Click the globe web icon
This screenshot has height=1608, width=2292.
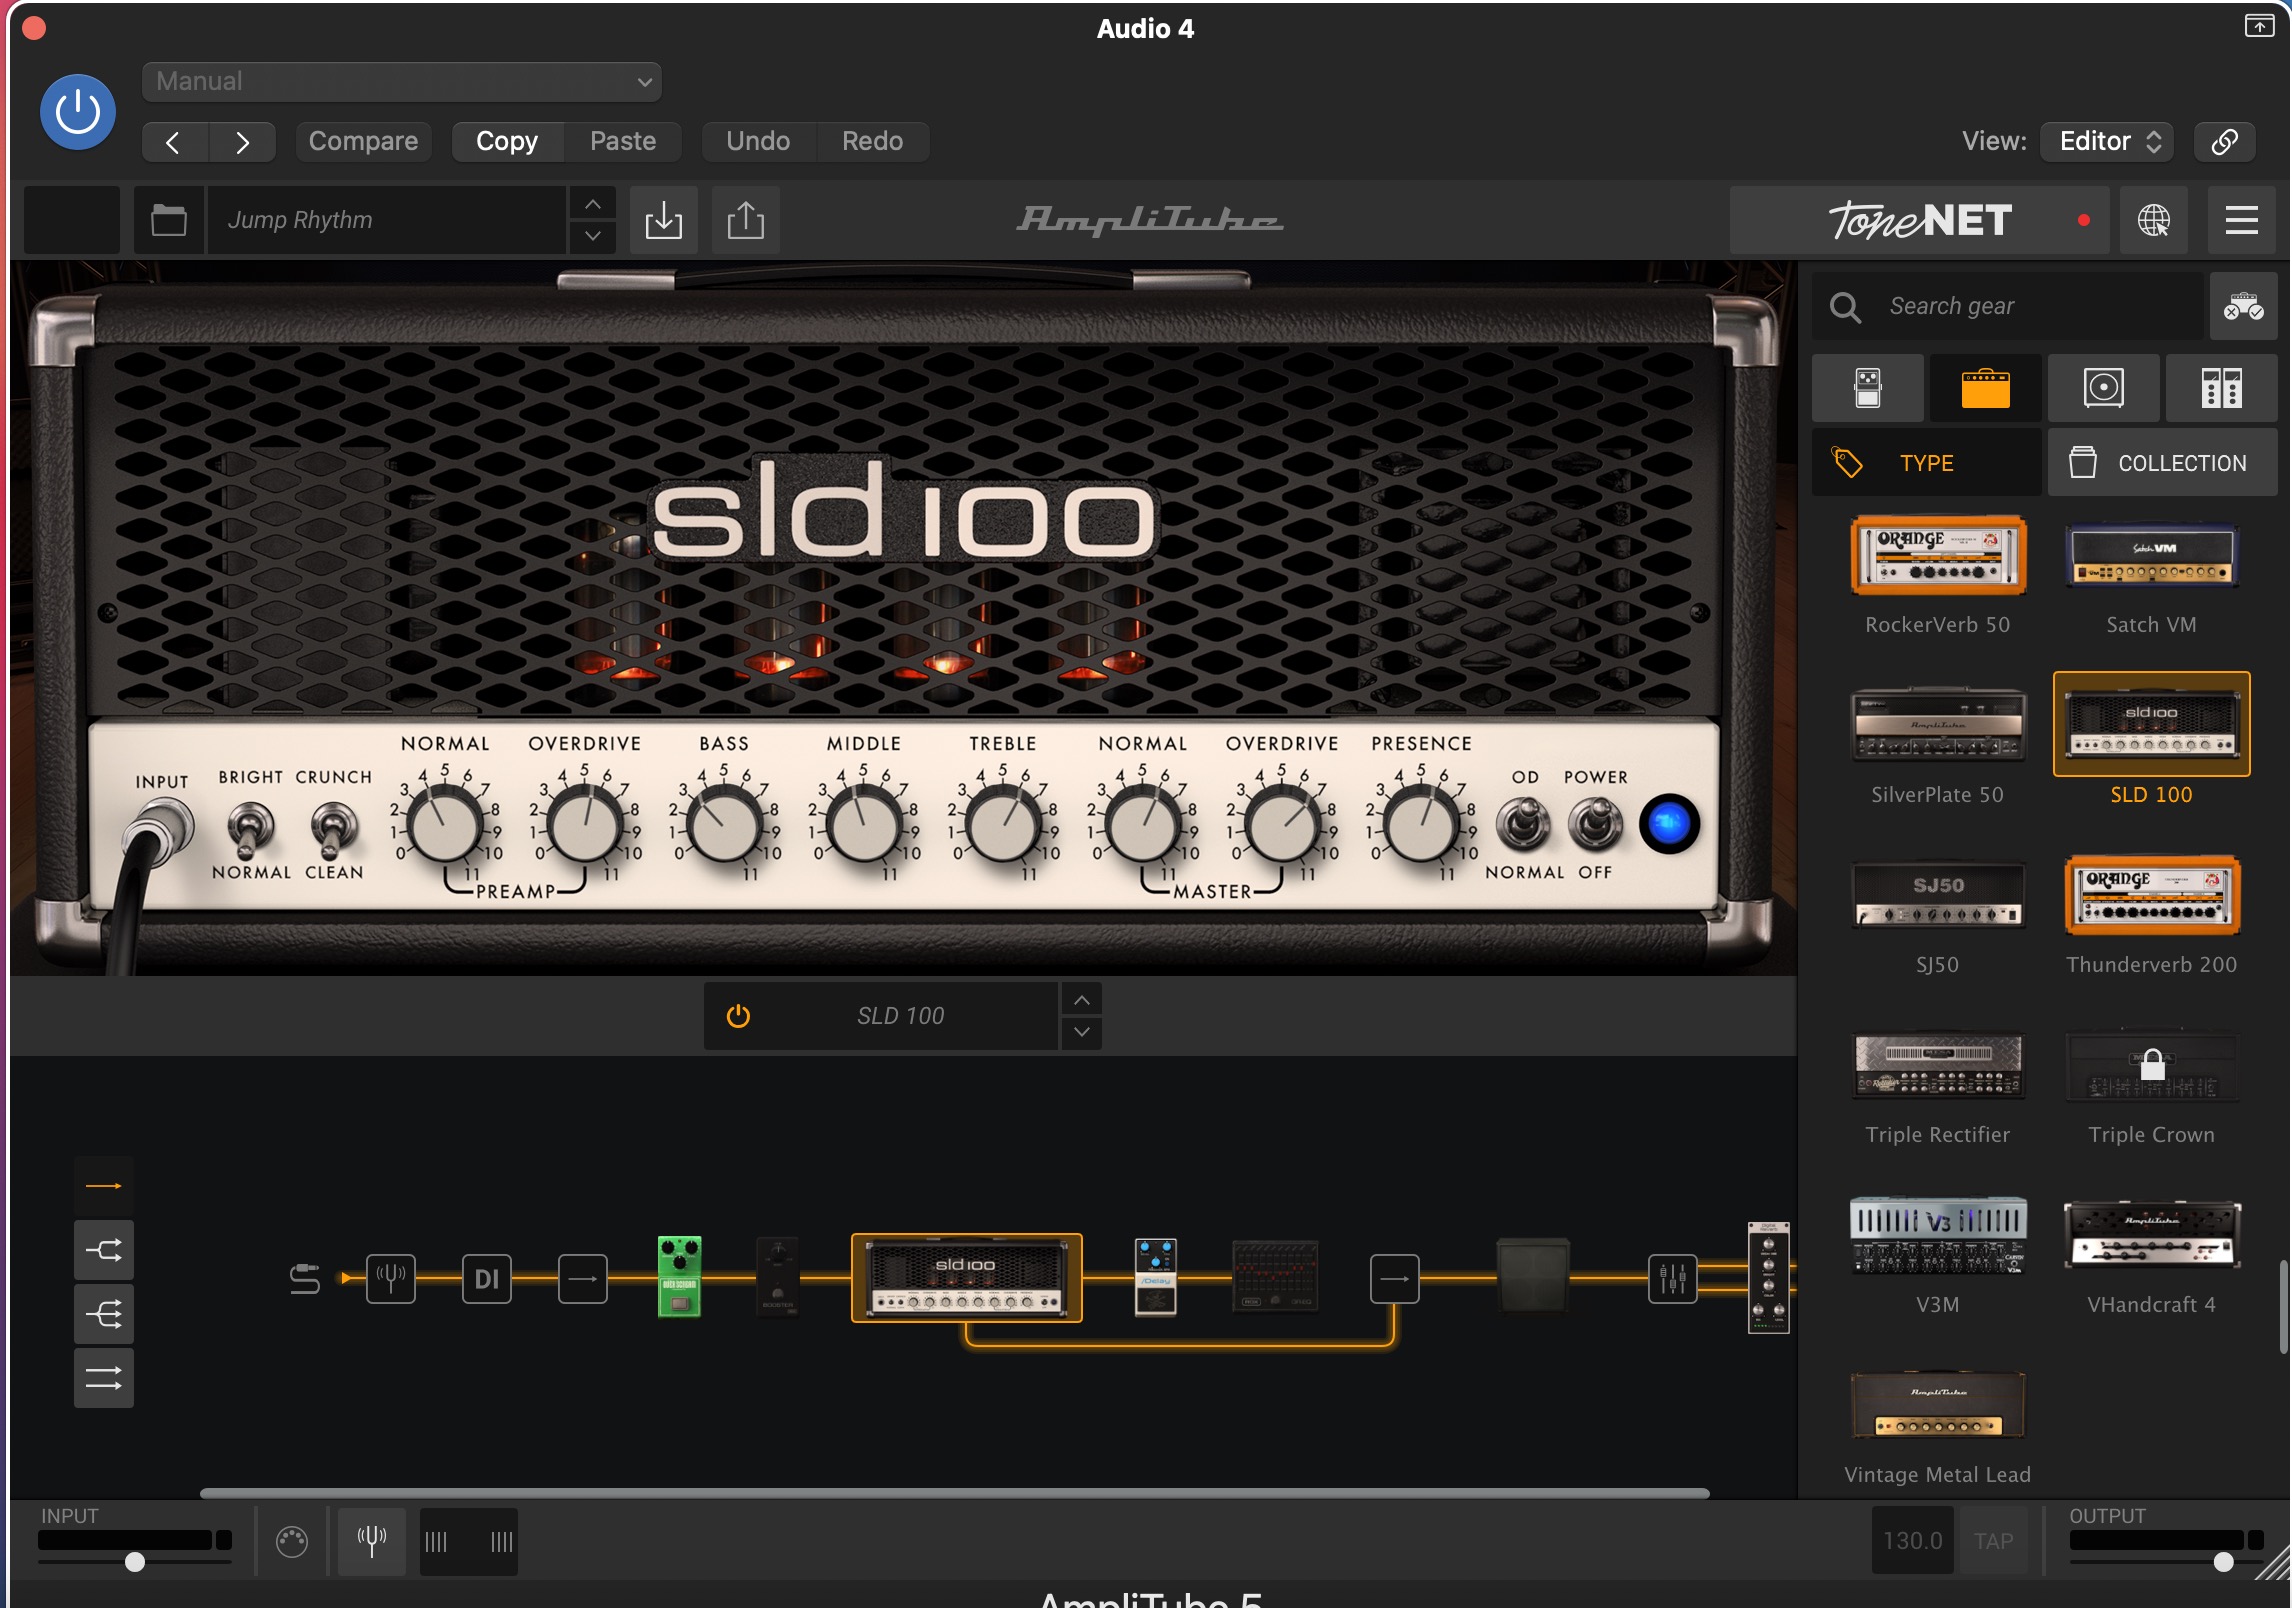pos(2153,220)
